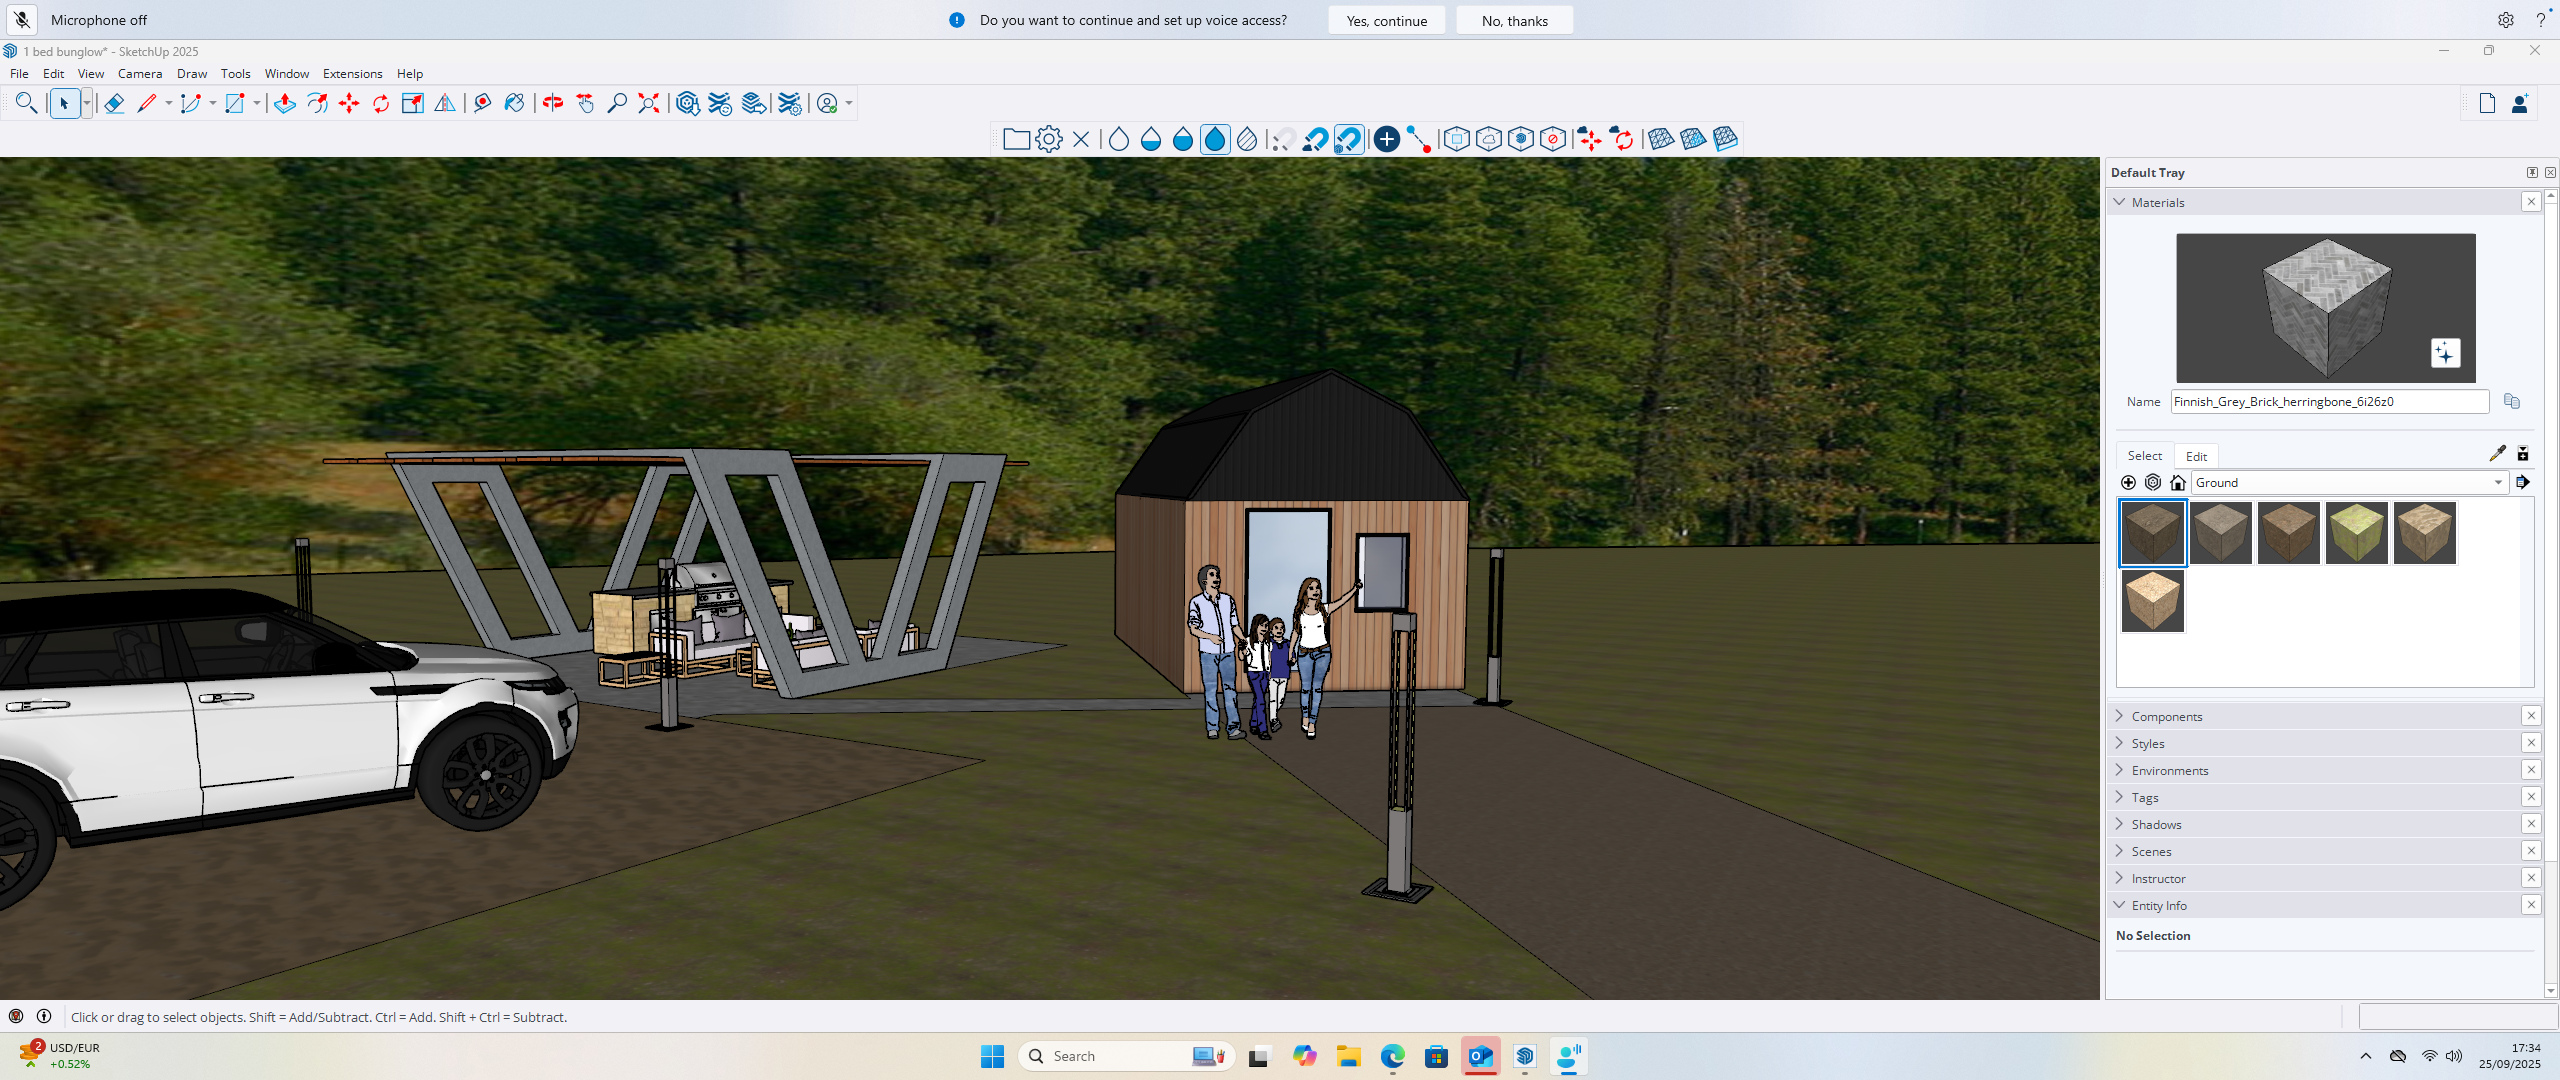Enable the grey disabled magnet snap
2560x1080 pixels.
pyautogui.click(x=1283, y=139)
